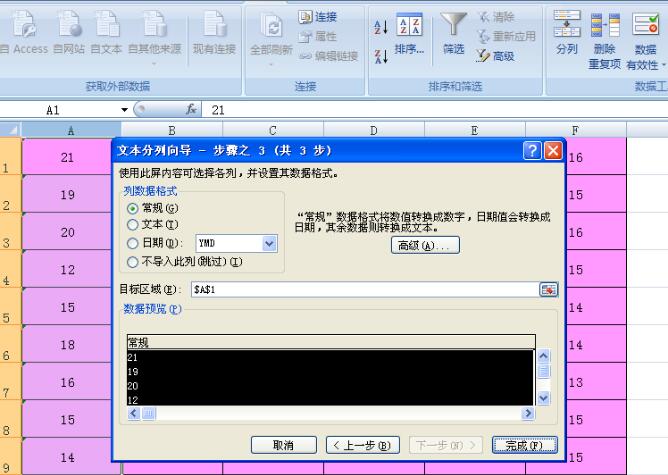
Task: Click the Advanced (高级) filter button
Action: pos(495,56)
